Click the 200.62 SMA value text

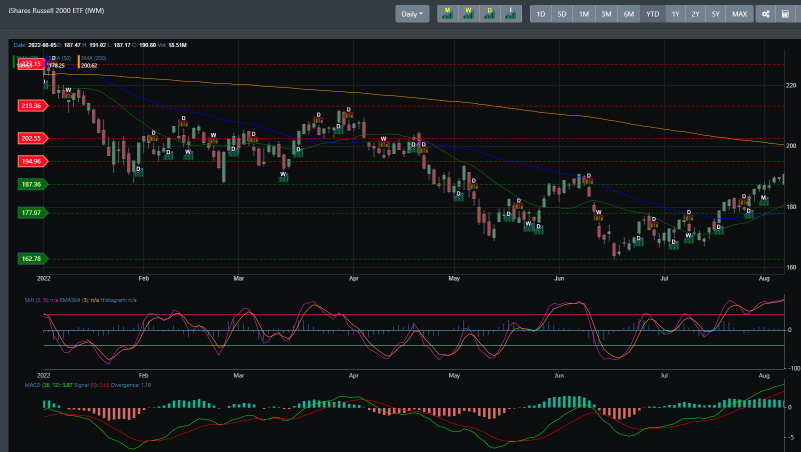click(89, 66)
